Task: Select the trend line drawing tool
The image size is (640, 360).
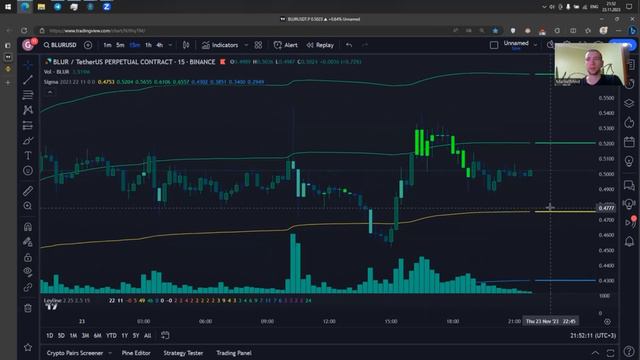Action: coord(28,80)
